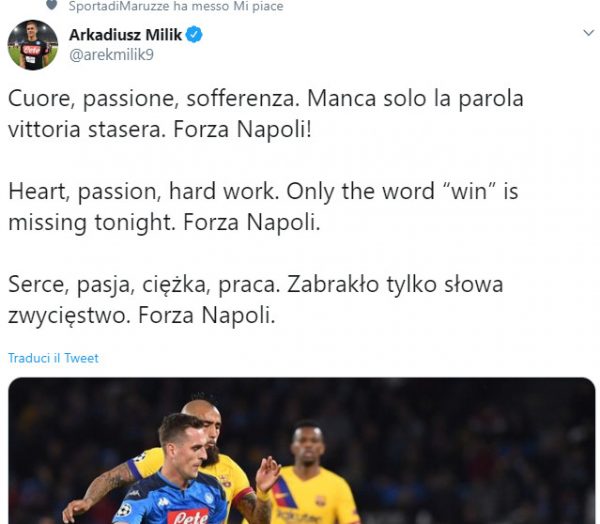
Task: Click the word "zwycięstwo" in the Polish text
Action: [x=75, y=314]
